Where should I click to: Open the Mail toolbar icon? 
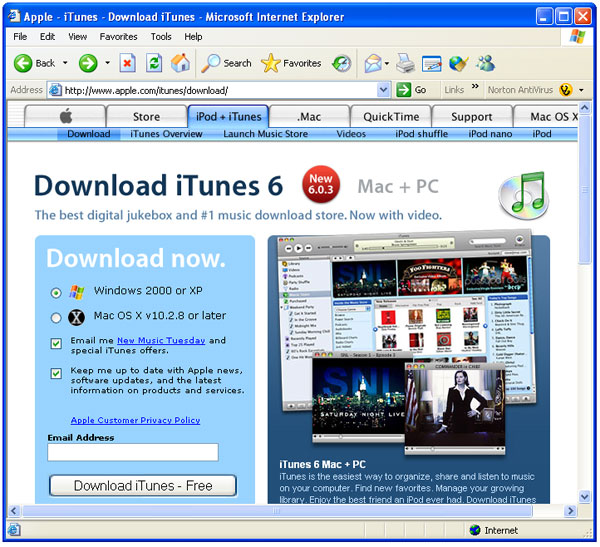[x=373, y=63]
